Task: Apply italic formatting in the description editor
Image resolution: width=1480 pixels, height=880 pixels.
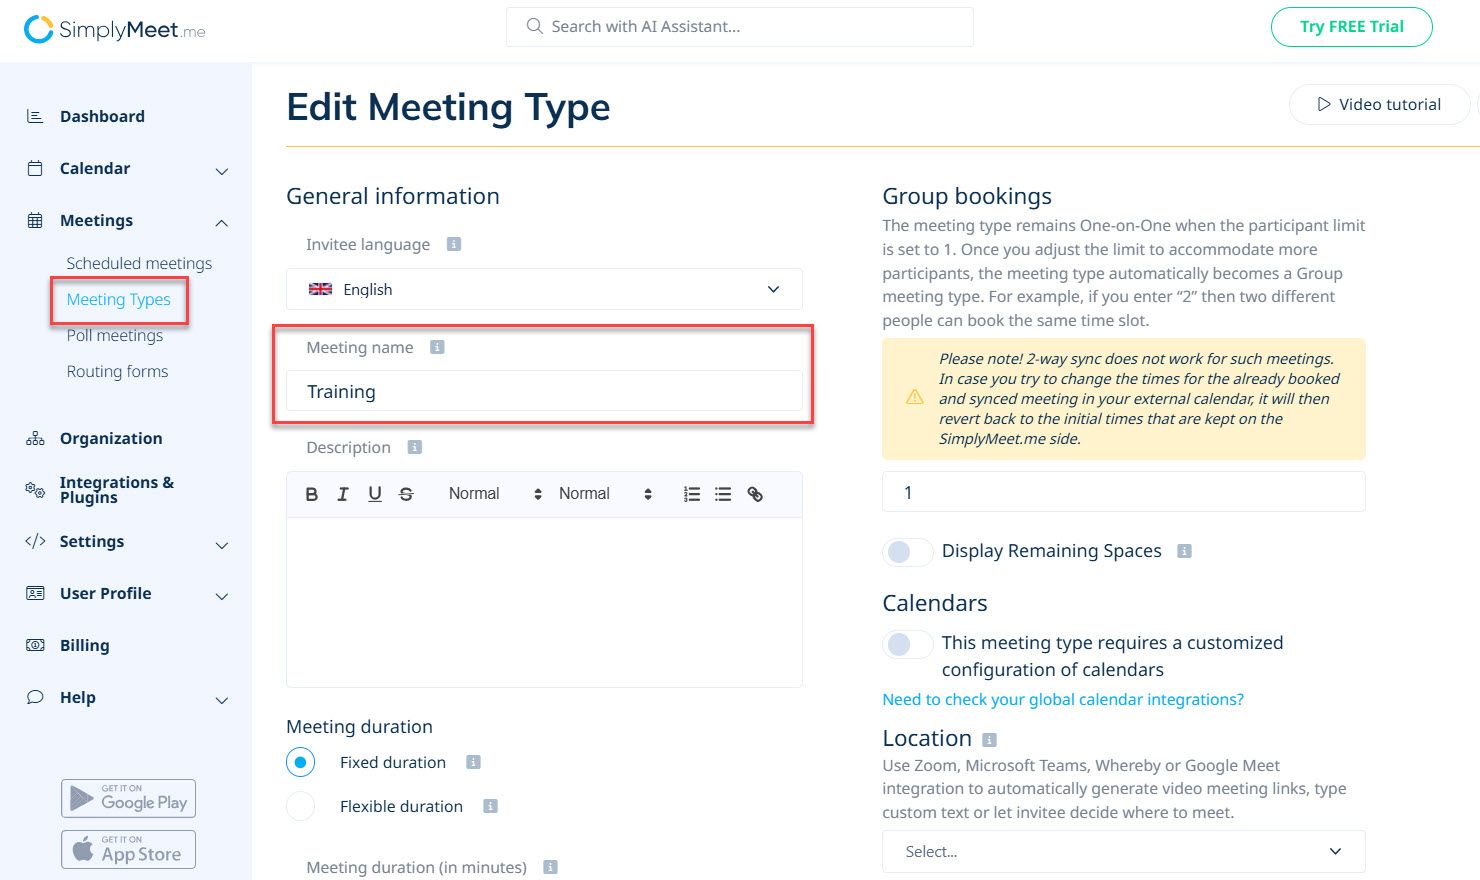Action: click(343, 493)
